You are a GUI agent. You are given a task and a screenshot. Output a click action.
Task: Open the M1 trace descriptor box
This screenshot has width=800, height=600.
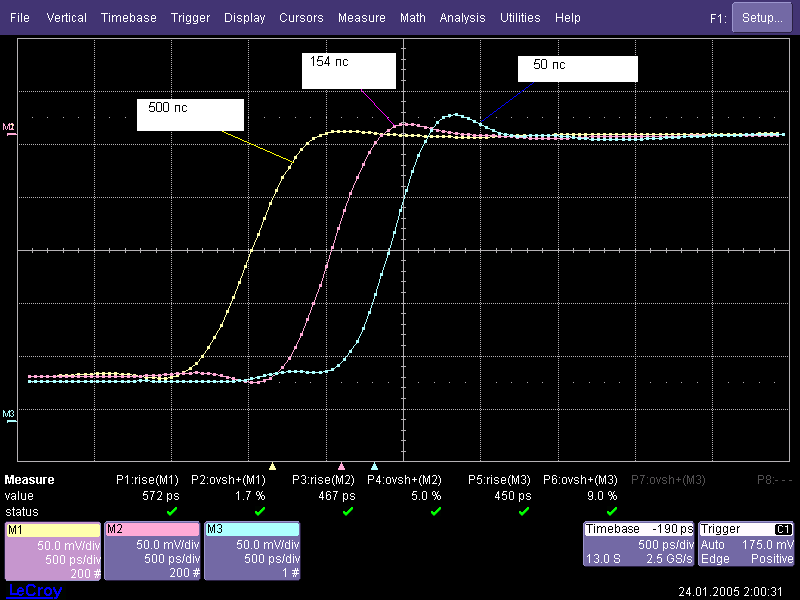53,551
